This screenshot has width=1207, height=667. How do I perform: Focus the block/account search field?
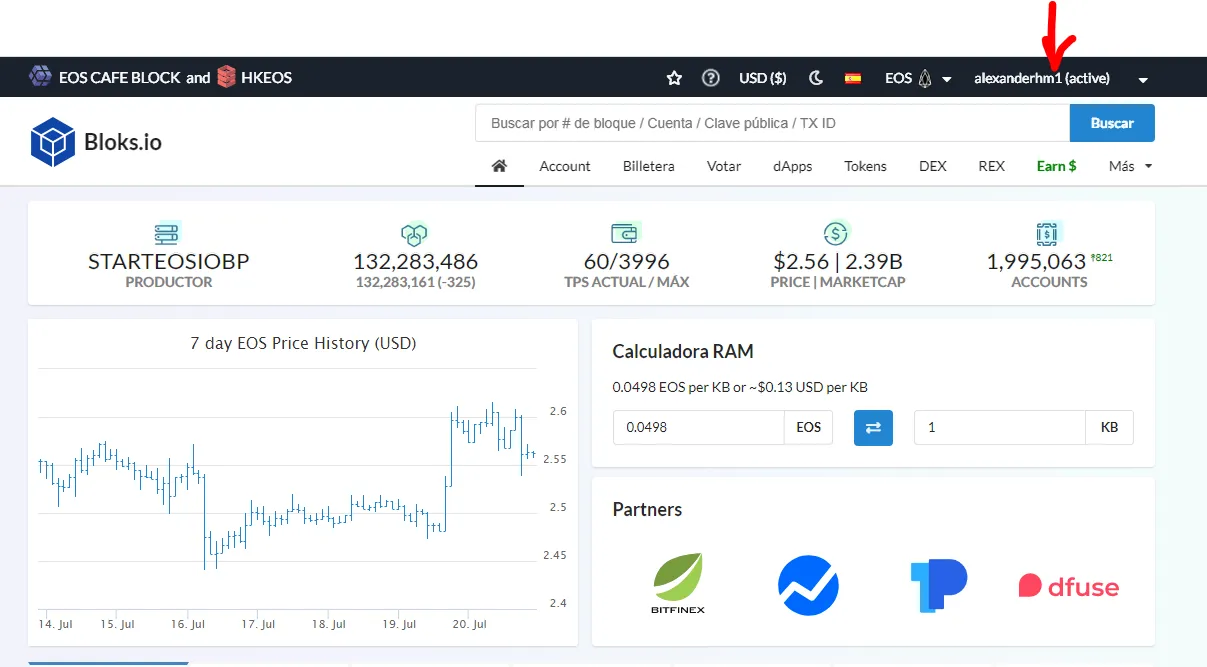tap(772, 123)
